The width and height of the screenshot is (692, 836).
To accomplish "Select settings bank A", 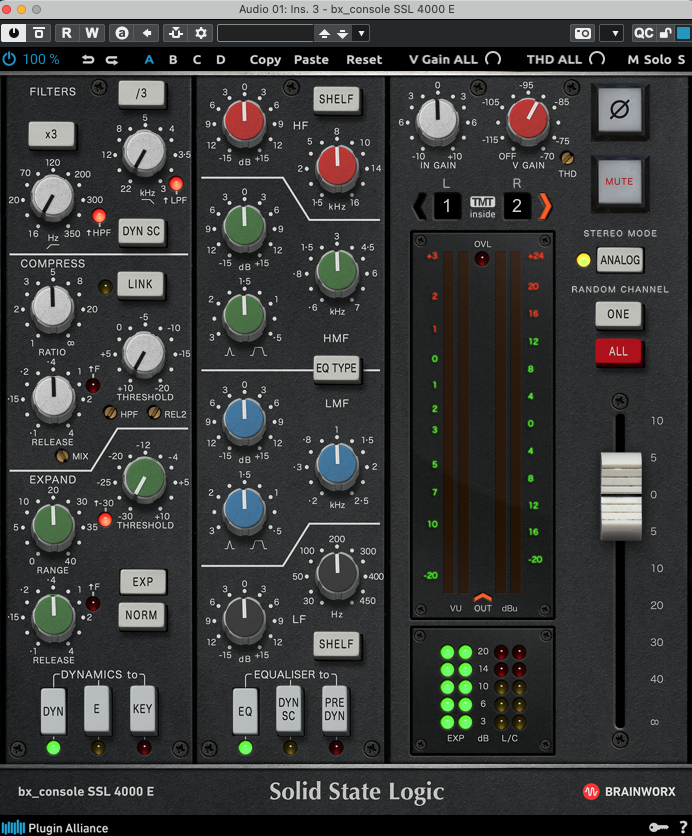I will click(x=149, y=60).
